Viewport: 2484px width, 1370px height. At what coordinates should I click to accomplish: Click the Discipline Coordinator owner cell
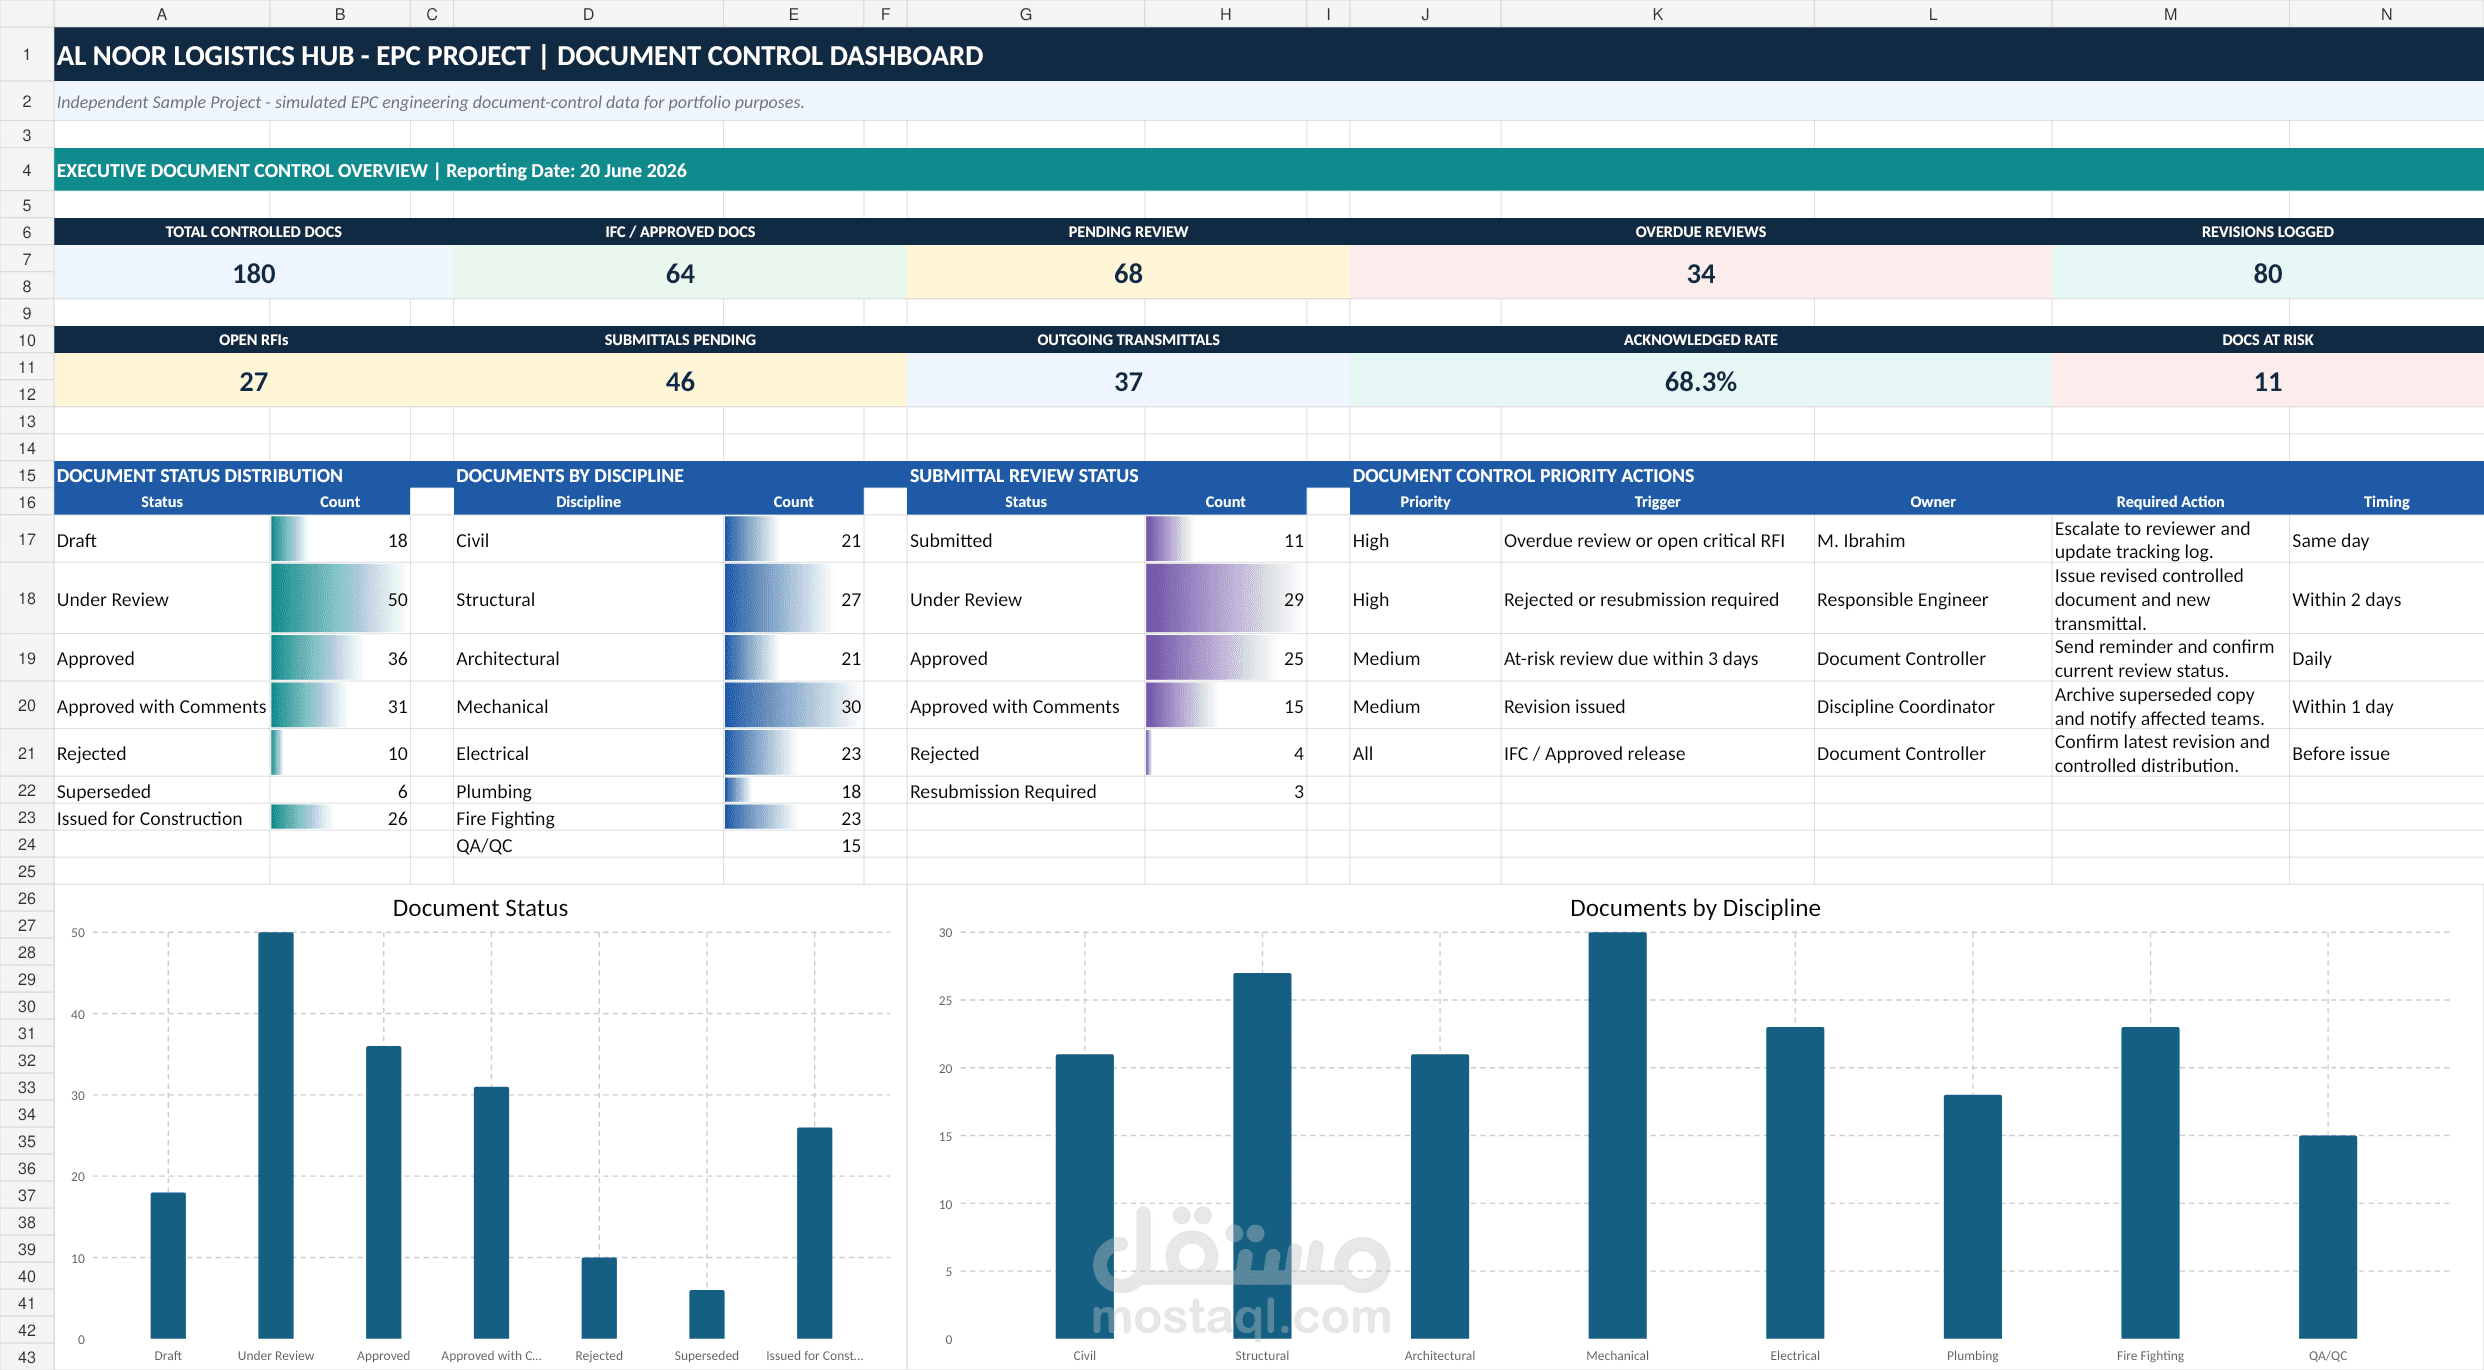(x=1932, y=706)
